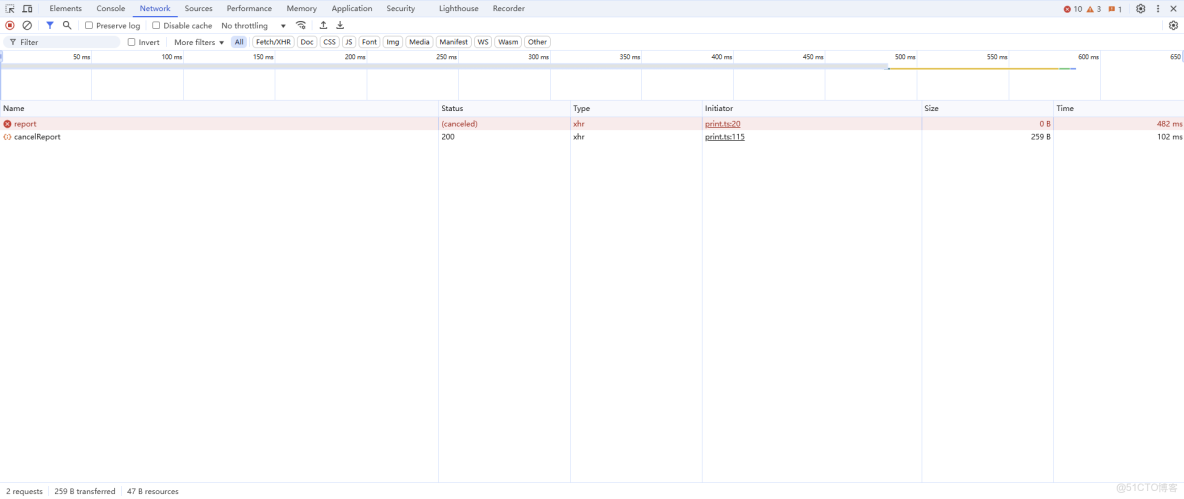This screenshot has height=499, width=1184.
Task: Open the Security tab
Action: tap(401, 9)
